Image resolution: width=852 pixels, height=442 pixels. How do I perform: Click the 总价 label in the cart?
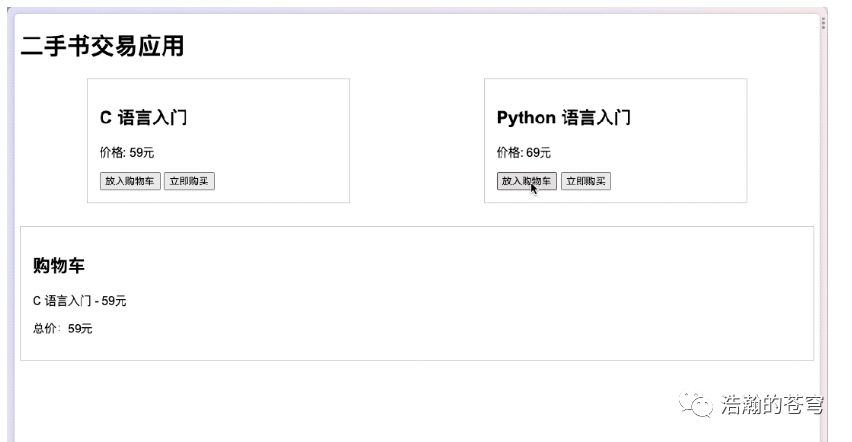click(x=46, y=329)
